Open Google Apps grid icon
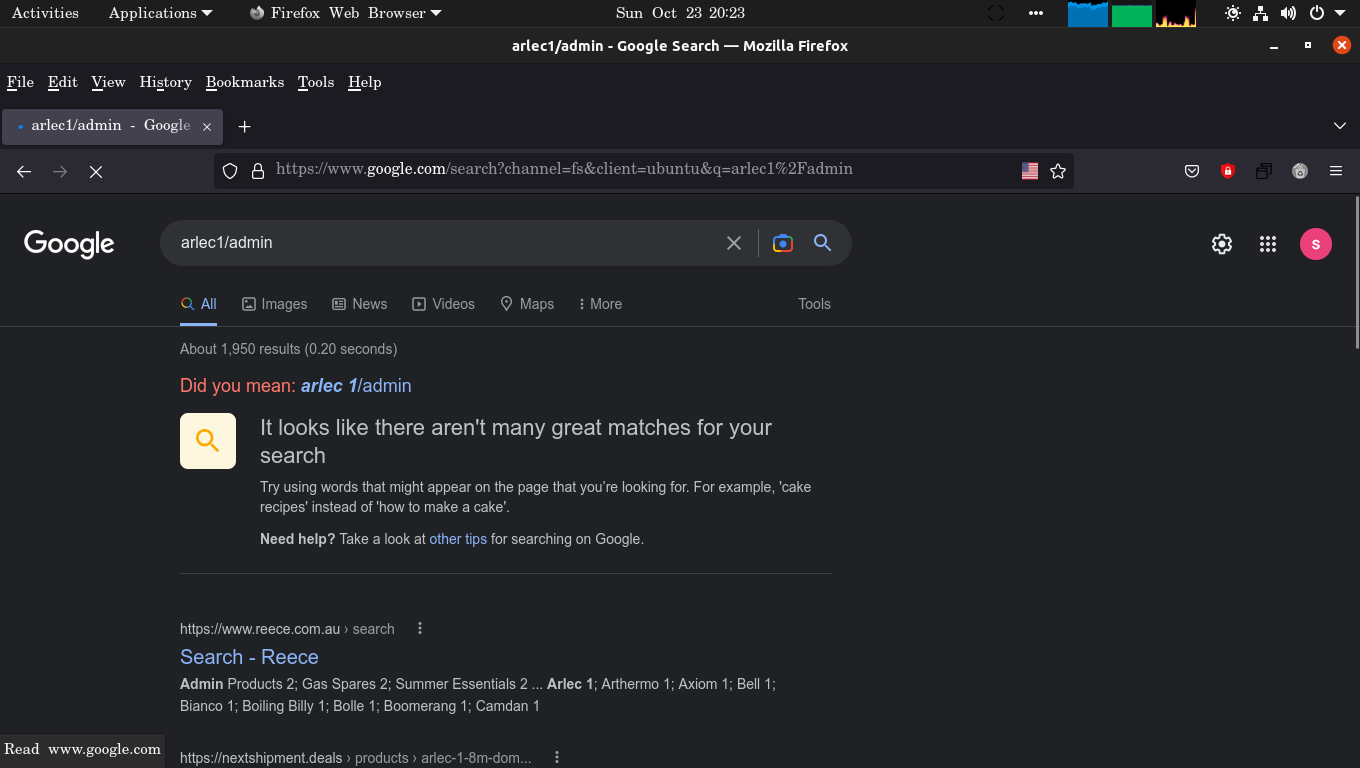 (x=1268, y=244)
